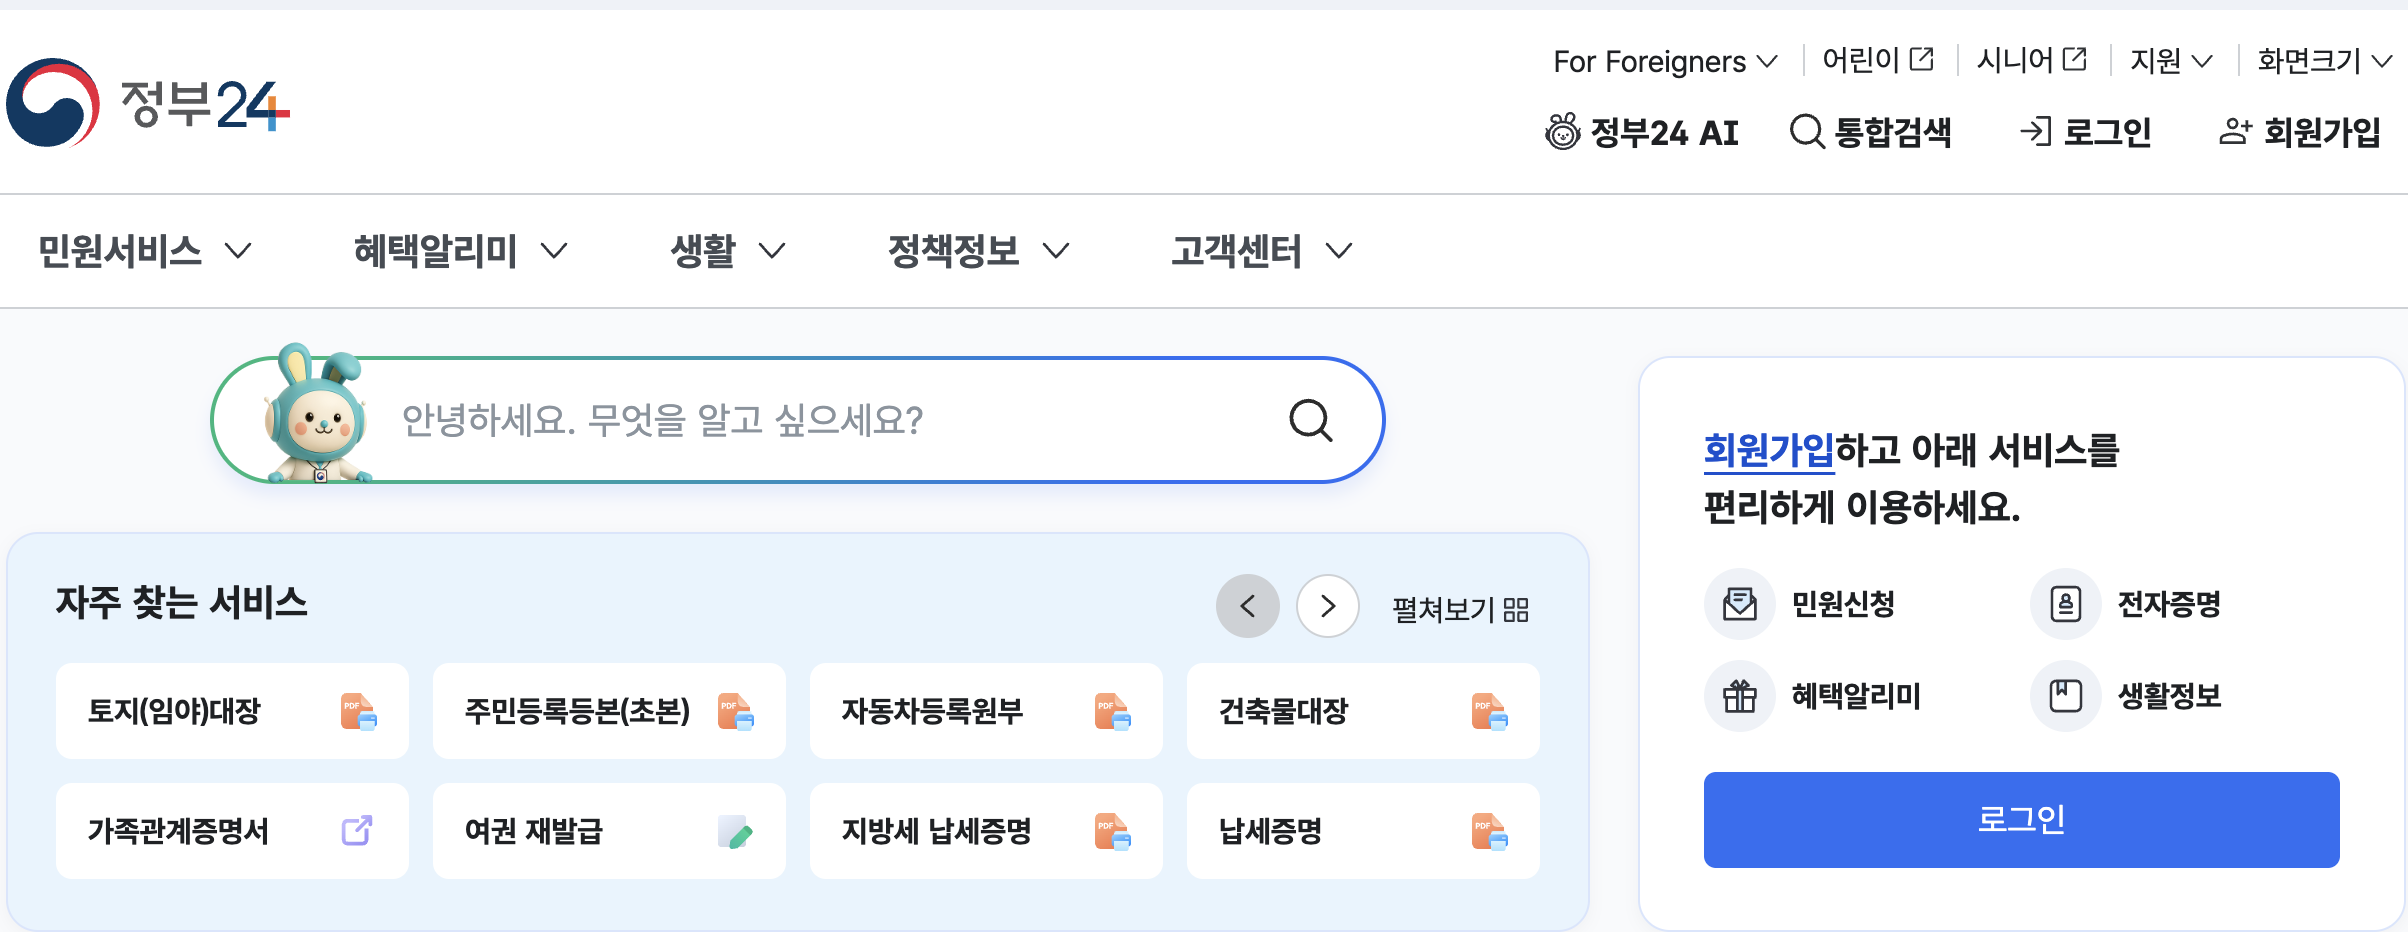Expand 펼쳐보기 to view all services
2408x932 pixels.
pos(1461,609)
